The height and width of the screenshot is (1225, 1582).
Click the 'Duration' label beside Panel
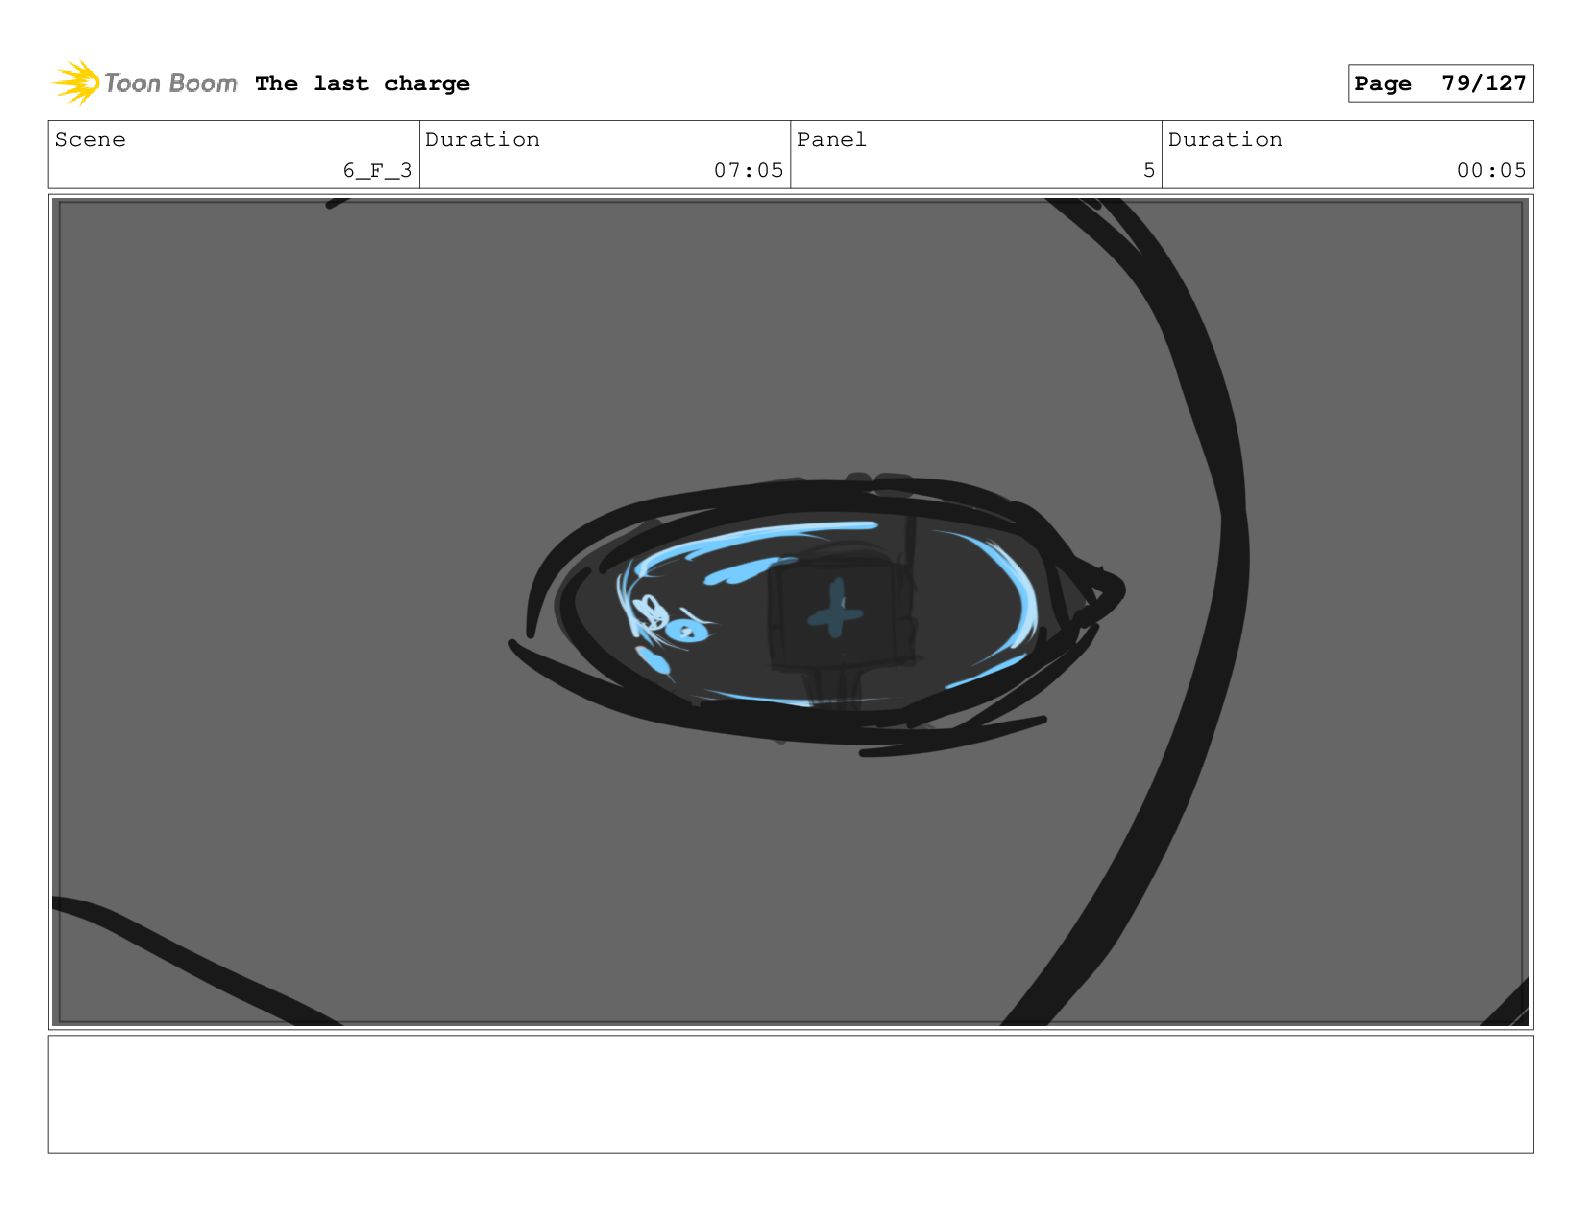pos(1225,140)
